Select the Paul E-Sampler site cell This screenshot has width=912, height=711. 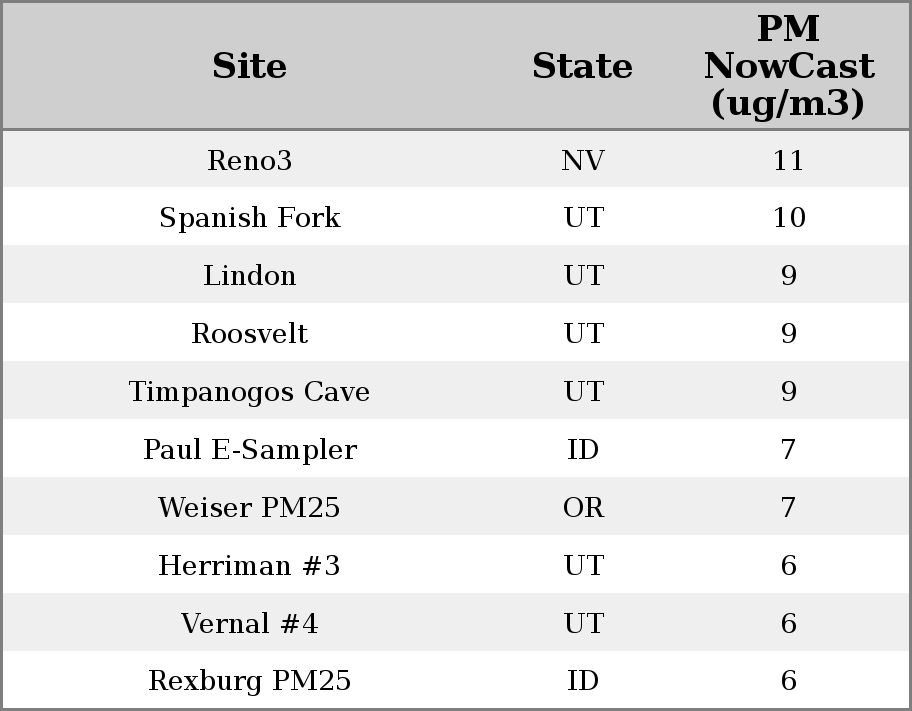pyautogui.click(x=250, y=450)
